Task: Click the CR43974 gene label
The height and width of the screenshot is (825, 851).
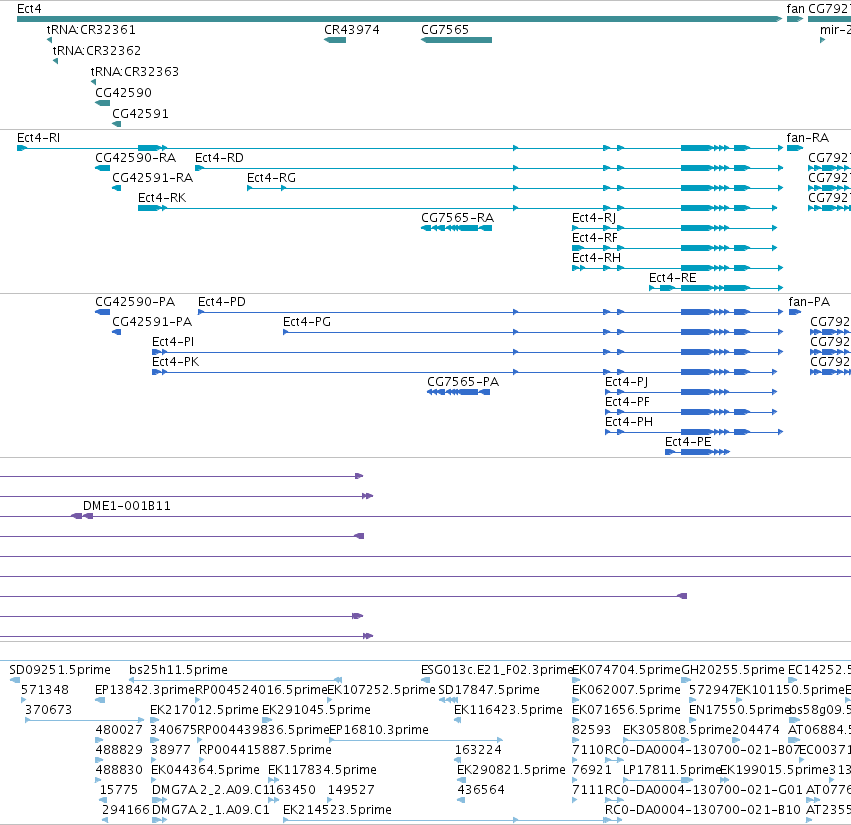Action: pyautogui.click(x=352, y=30)
